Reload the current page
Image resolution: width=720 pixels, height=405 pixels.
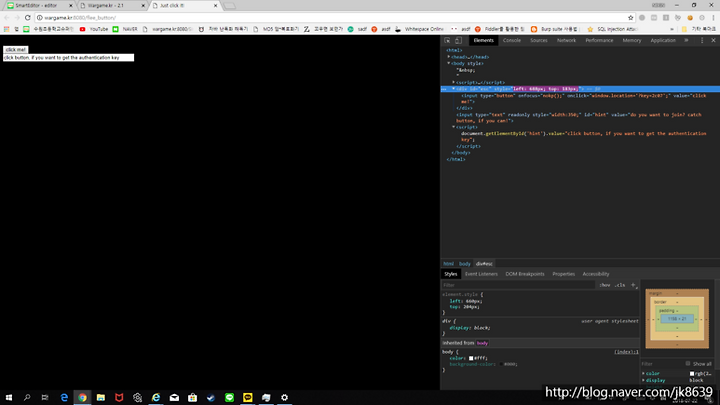28,17
